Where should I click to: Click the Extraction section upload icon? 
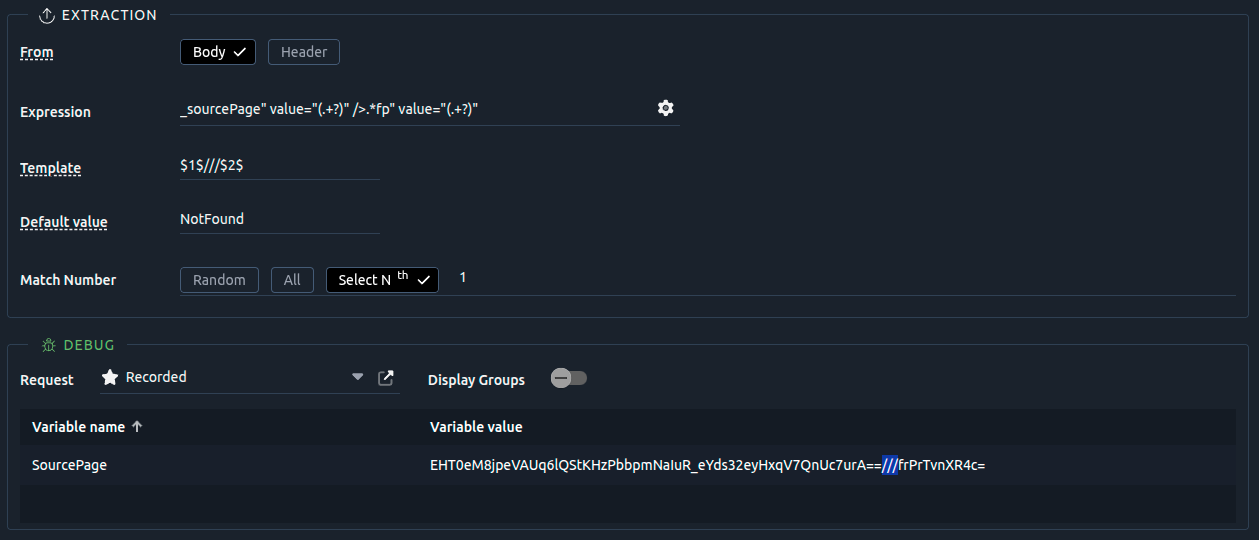point(46,15)
